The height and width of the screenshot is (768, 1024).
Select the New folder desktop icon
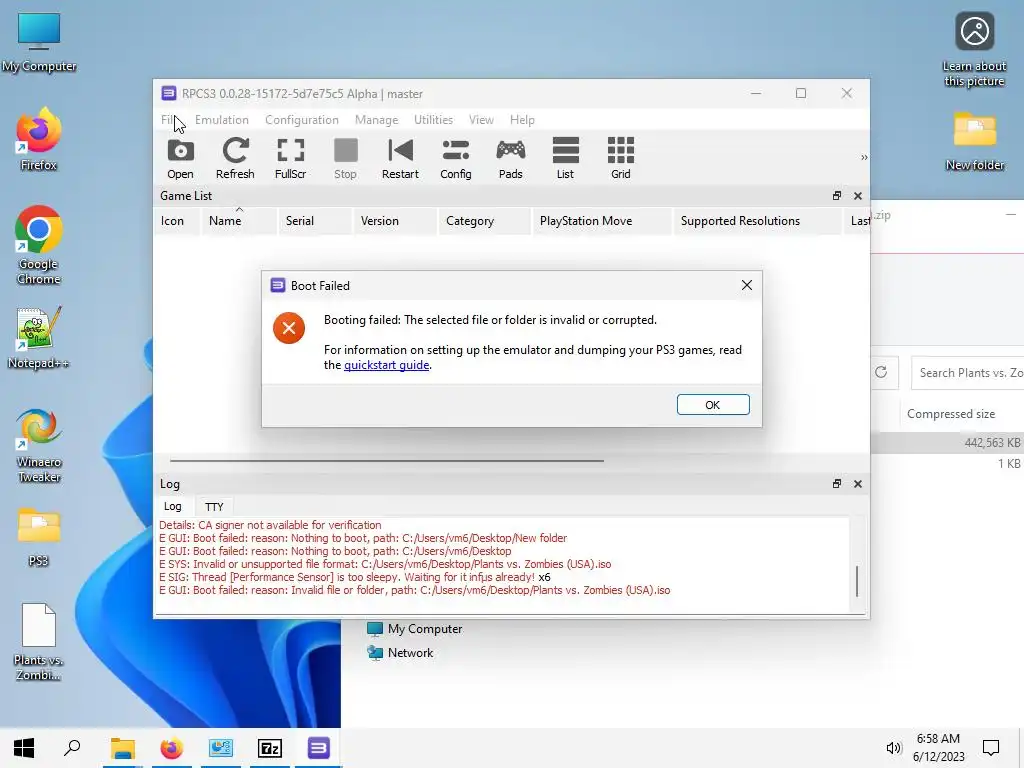point(974,141)
